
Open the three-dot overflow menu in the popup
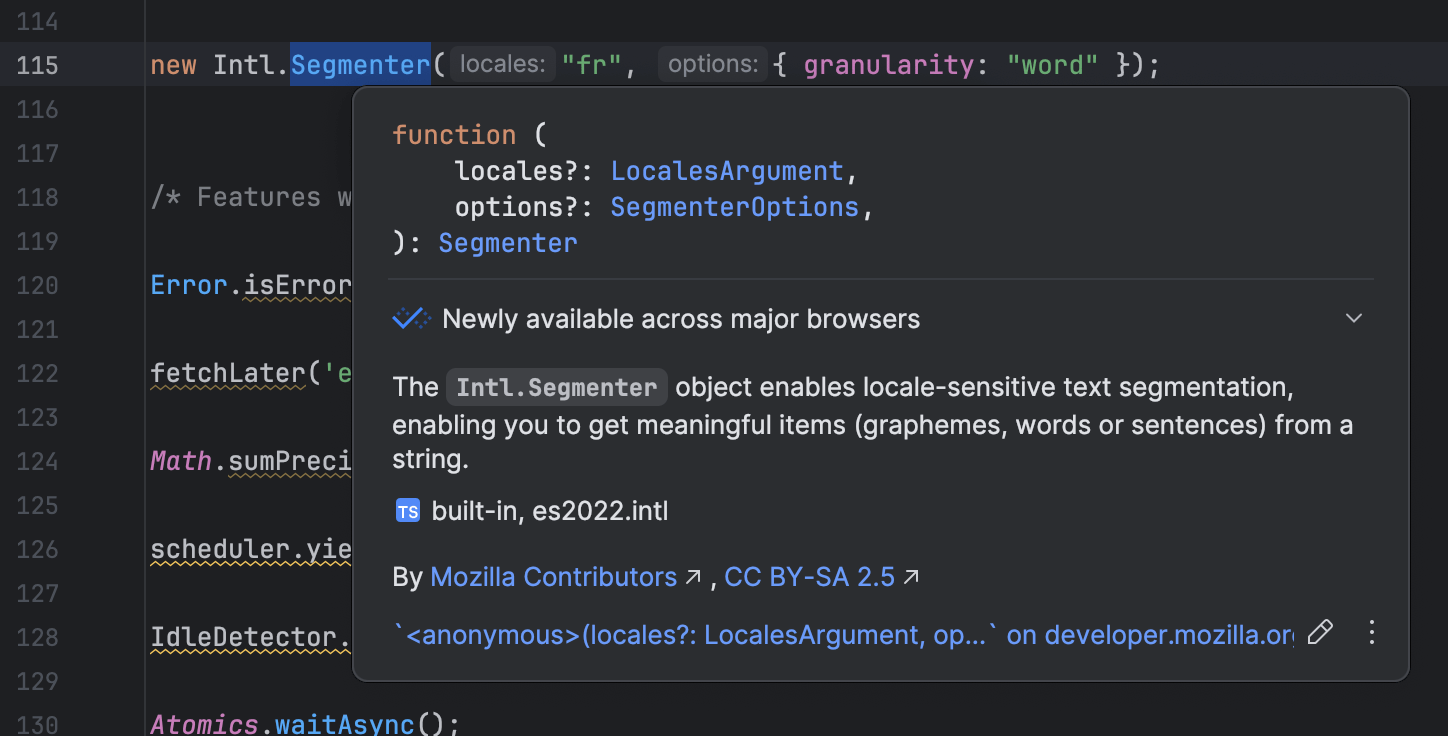[1371, 632]
